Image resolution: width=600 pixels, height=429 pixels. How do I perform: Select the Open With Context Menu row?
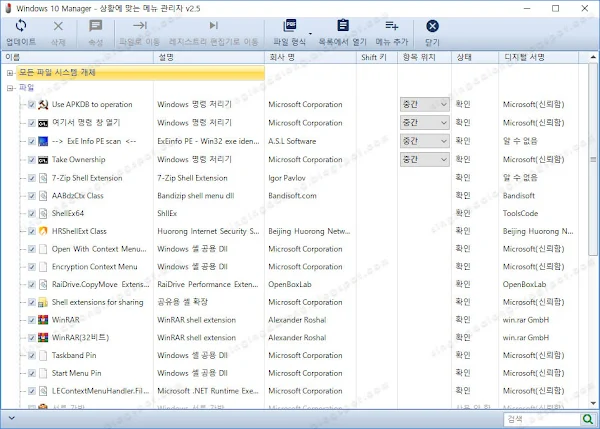[99, 249]
